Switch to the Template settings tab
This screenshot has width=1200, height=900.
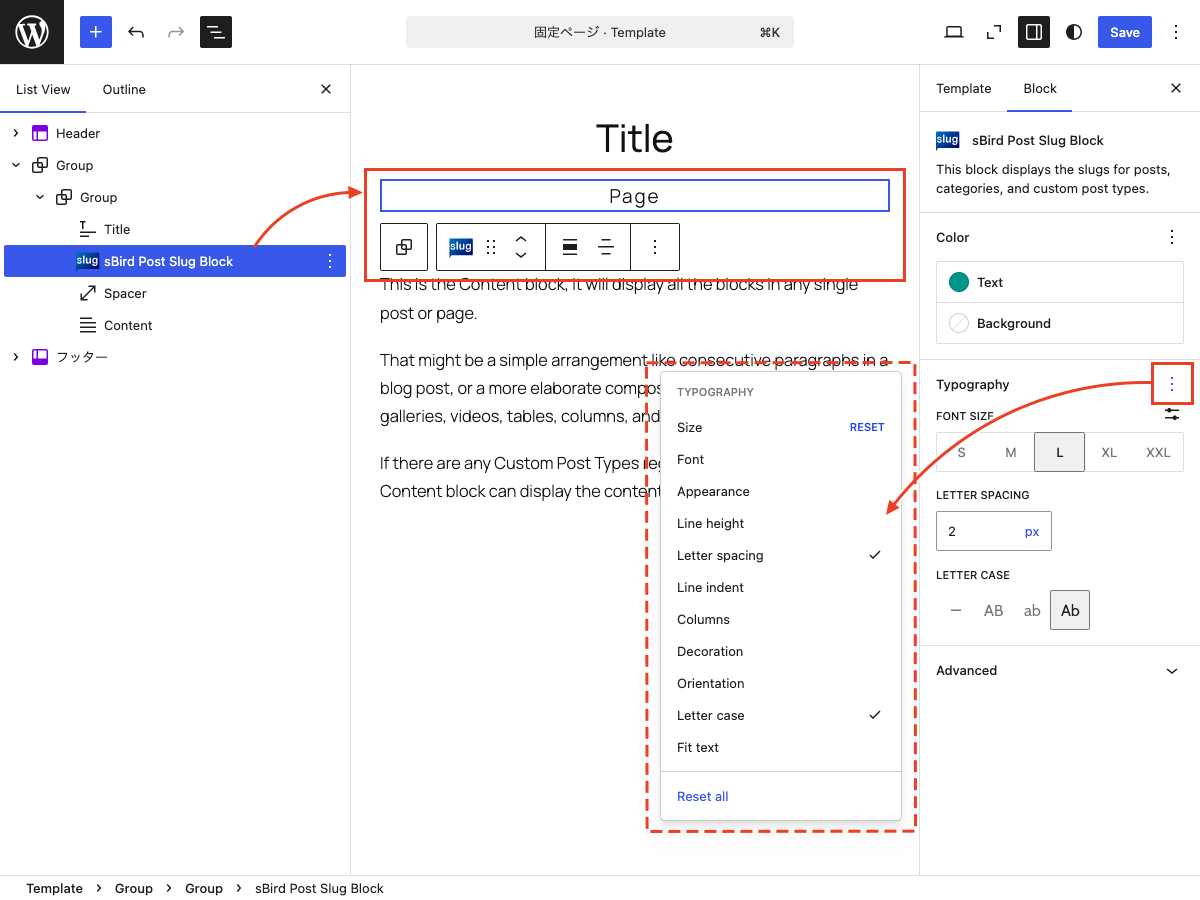pos(964,88)
